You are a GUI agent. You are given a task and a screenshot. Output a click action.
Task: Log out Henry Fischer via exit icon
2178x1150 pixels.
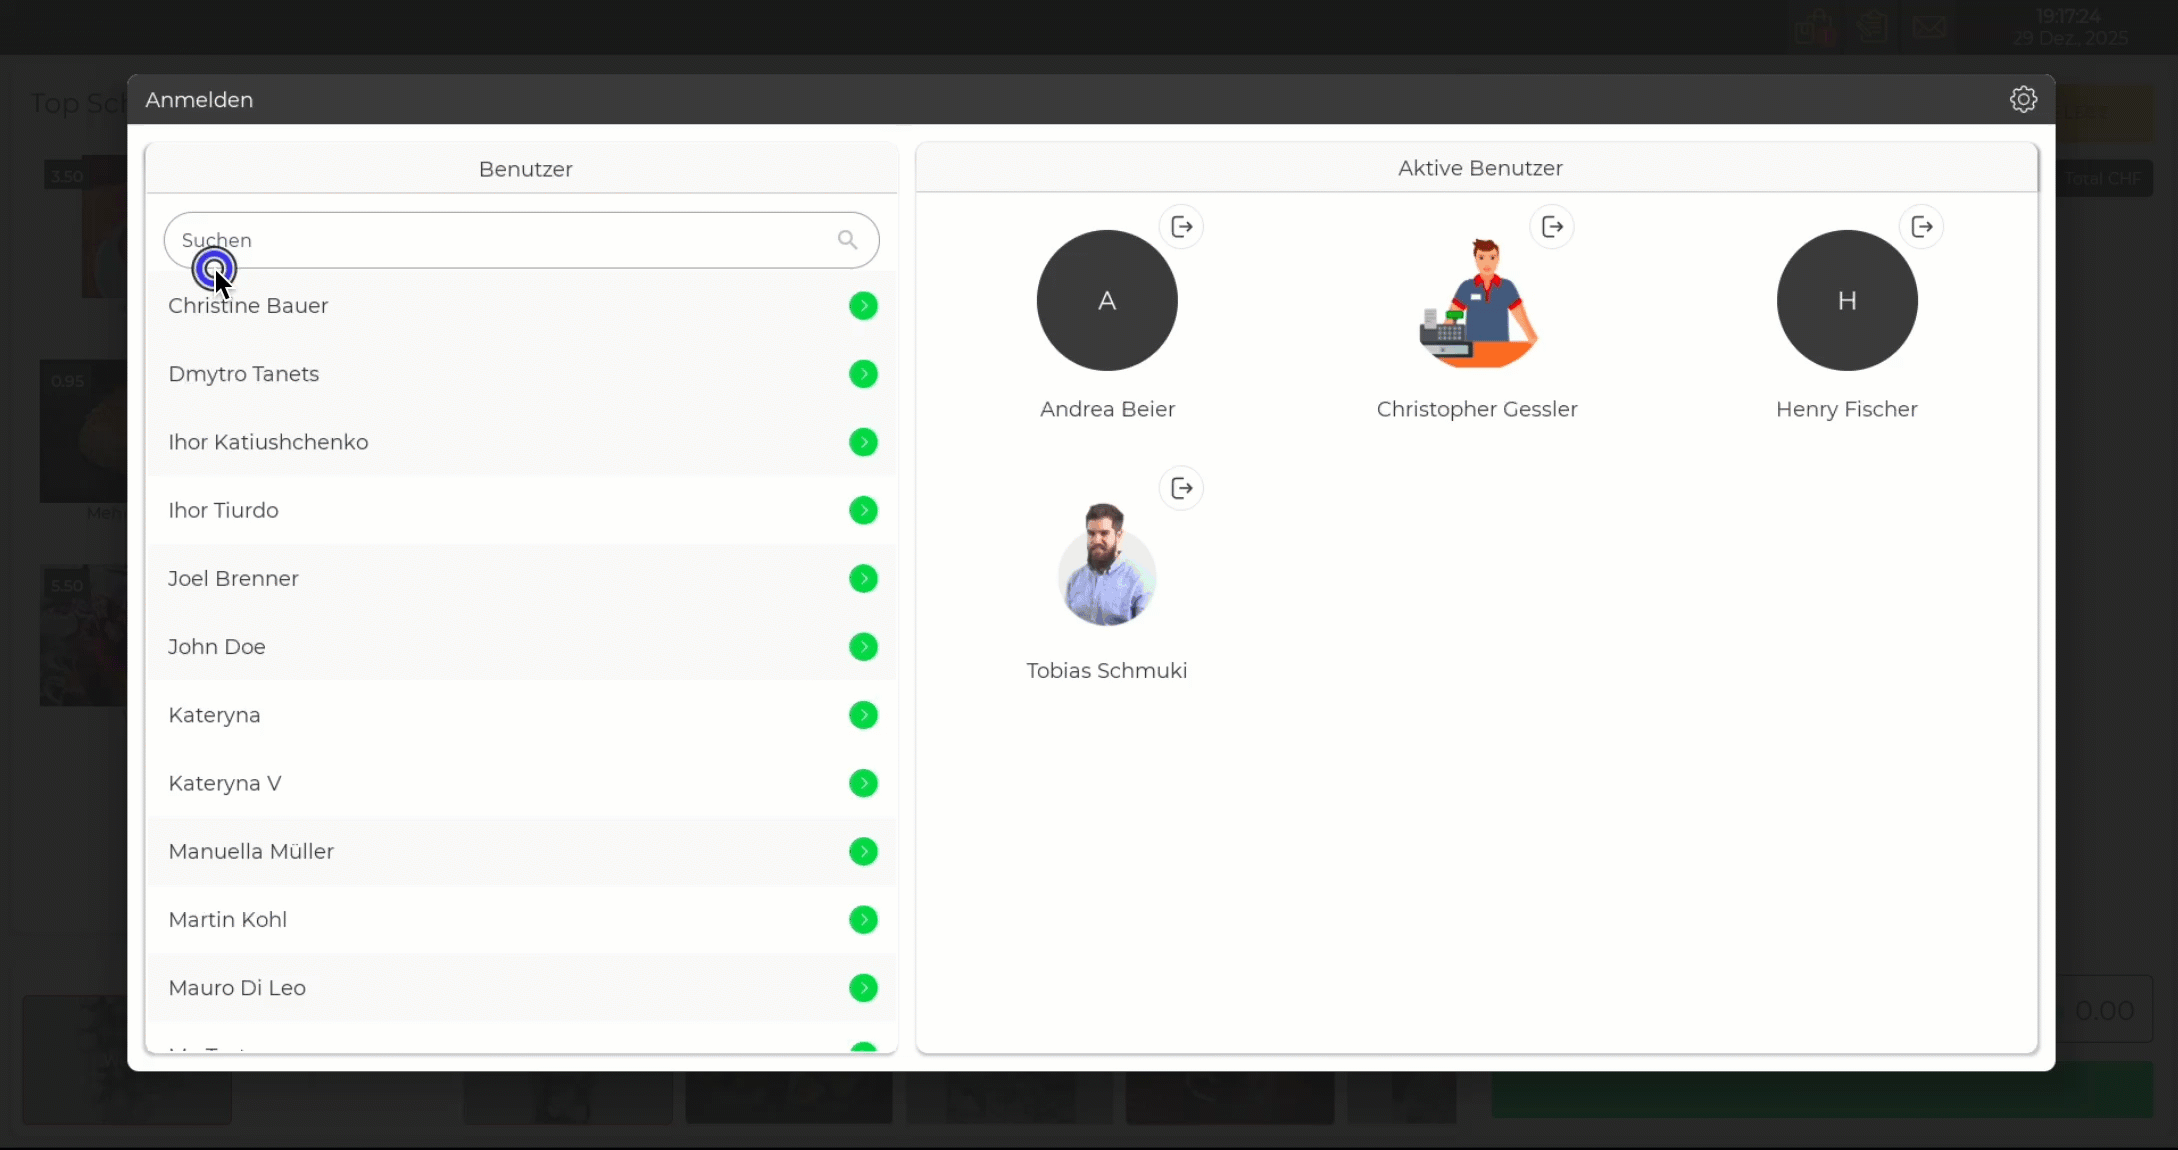tap(1921, 227)
